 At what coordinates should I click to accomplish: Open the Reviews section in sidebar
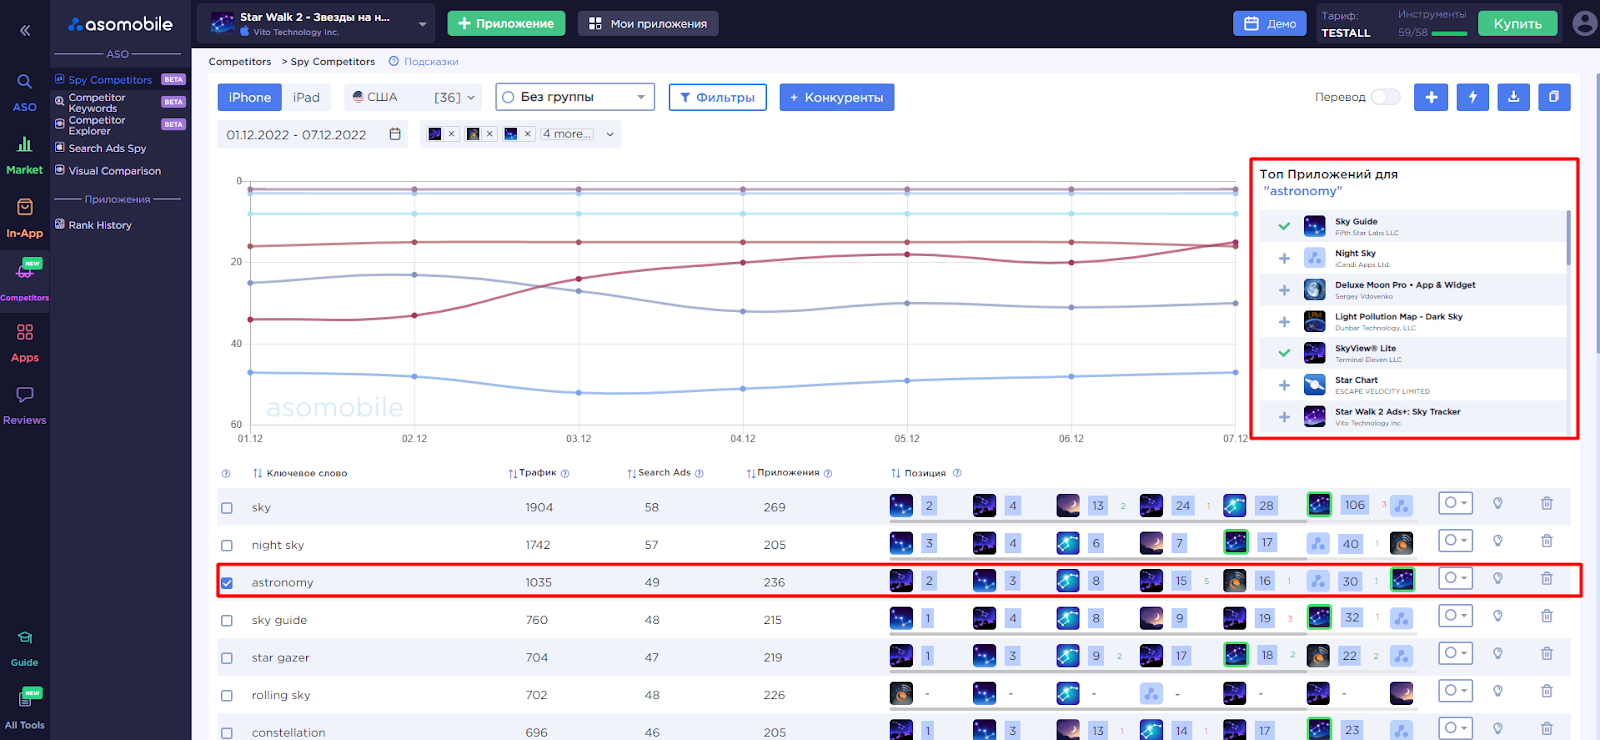coord(25,405)
